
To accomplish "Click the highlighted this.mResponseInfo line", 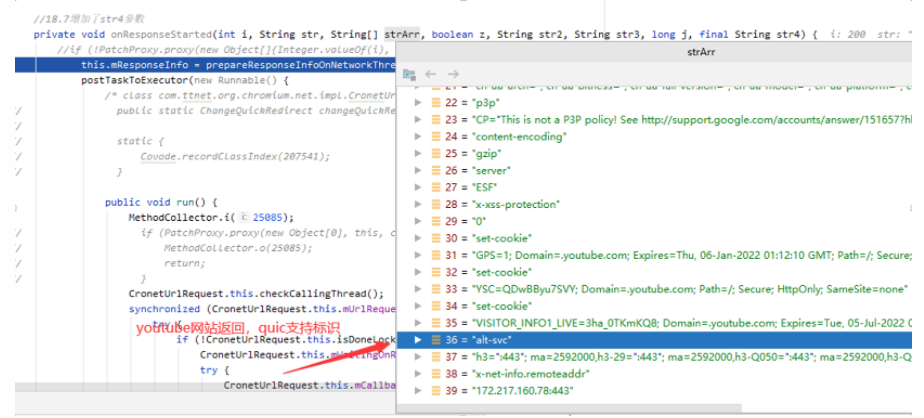I will (x=206, y=65).
